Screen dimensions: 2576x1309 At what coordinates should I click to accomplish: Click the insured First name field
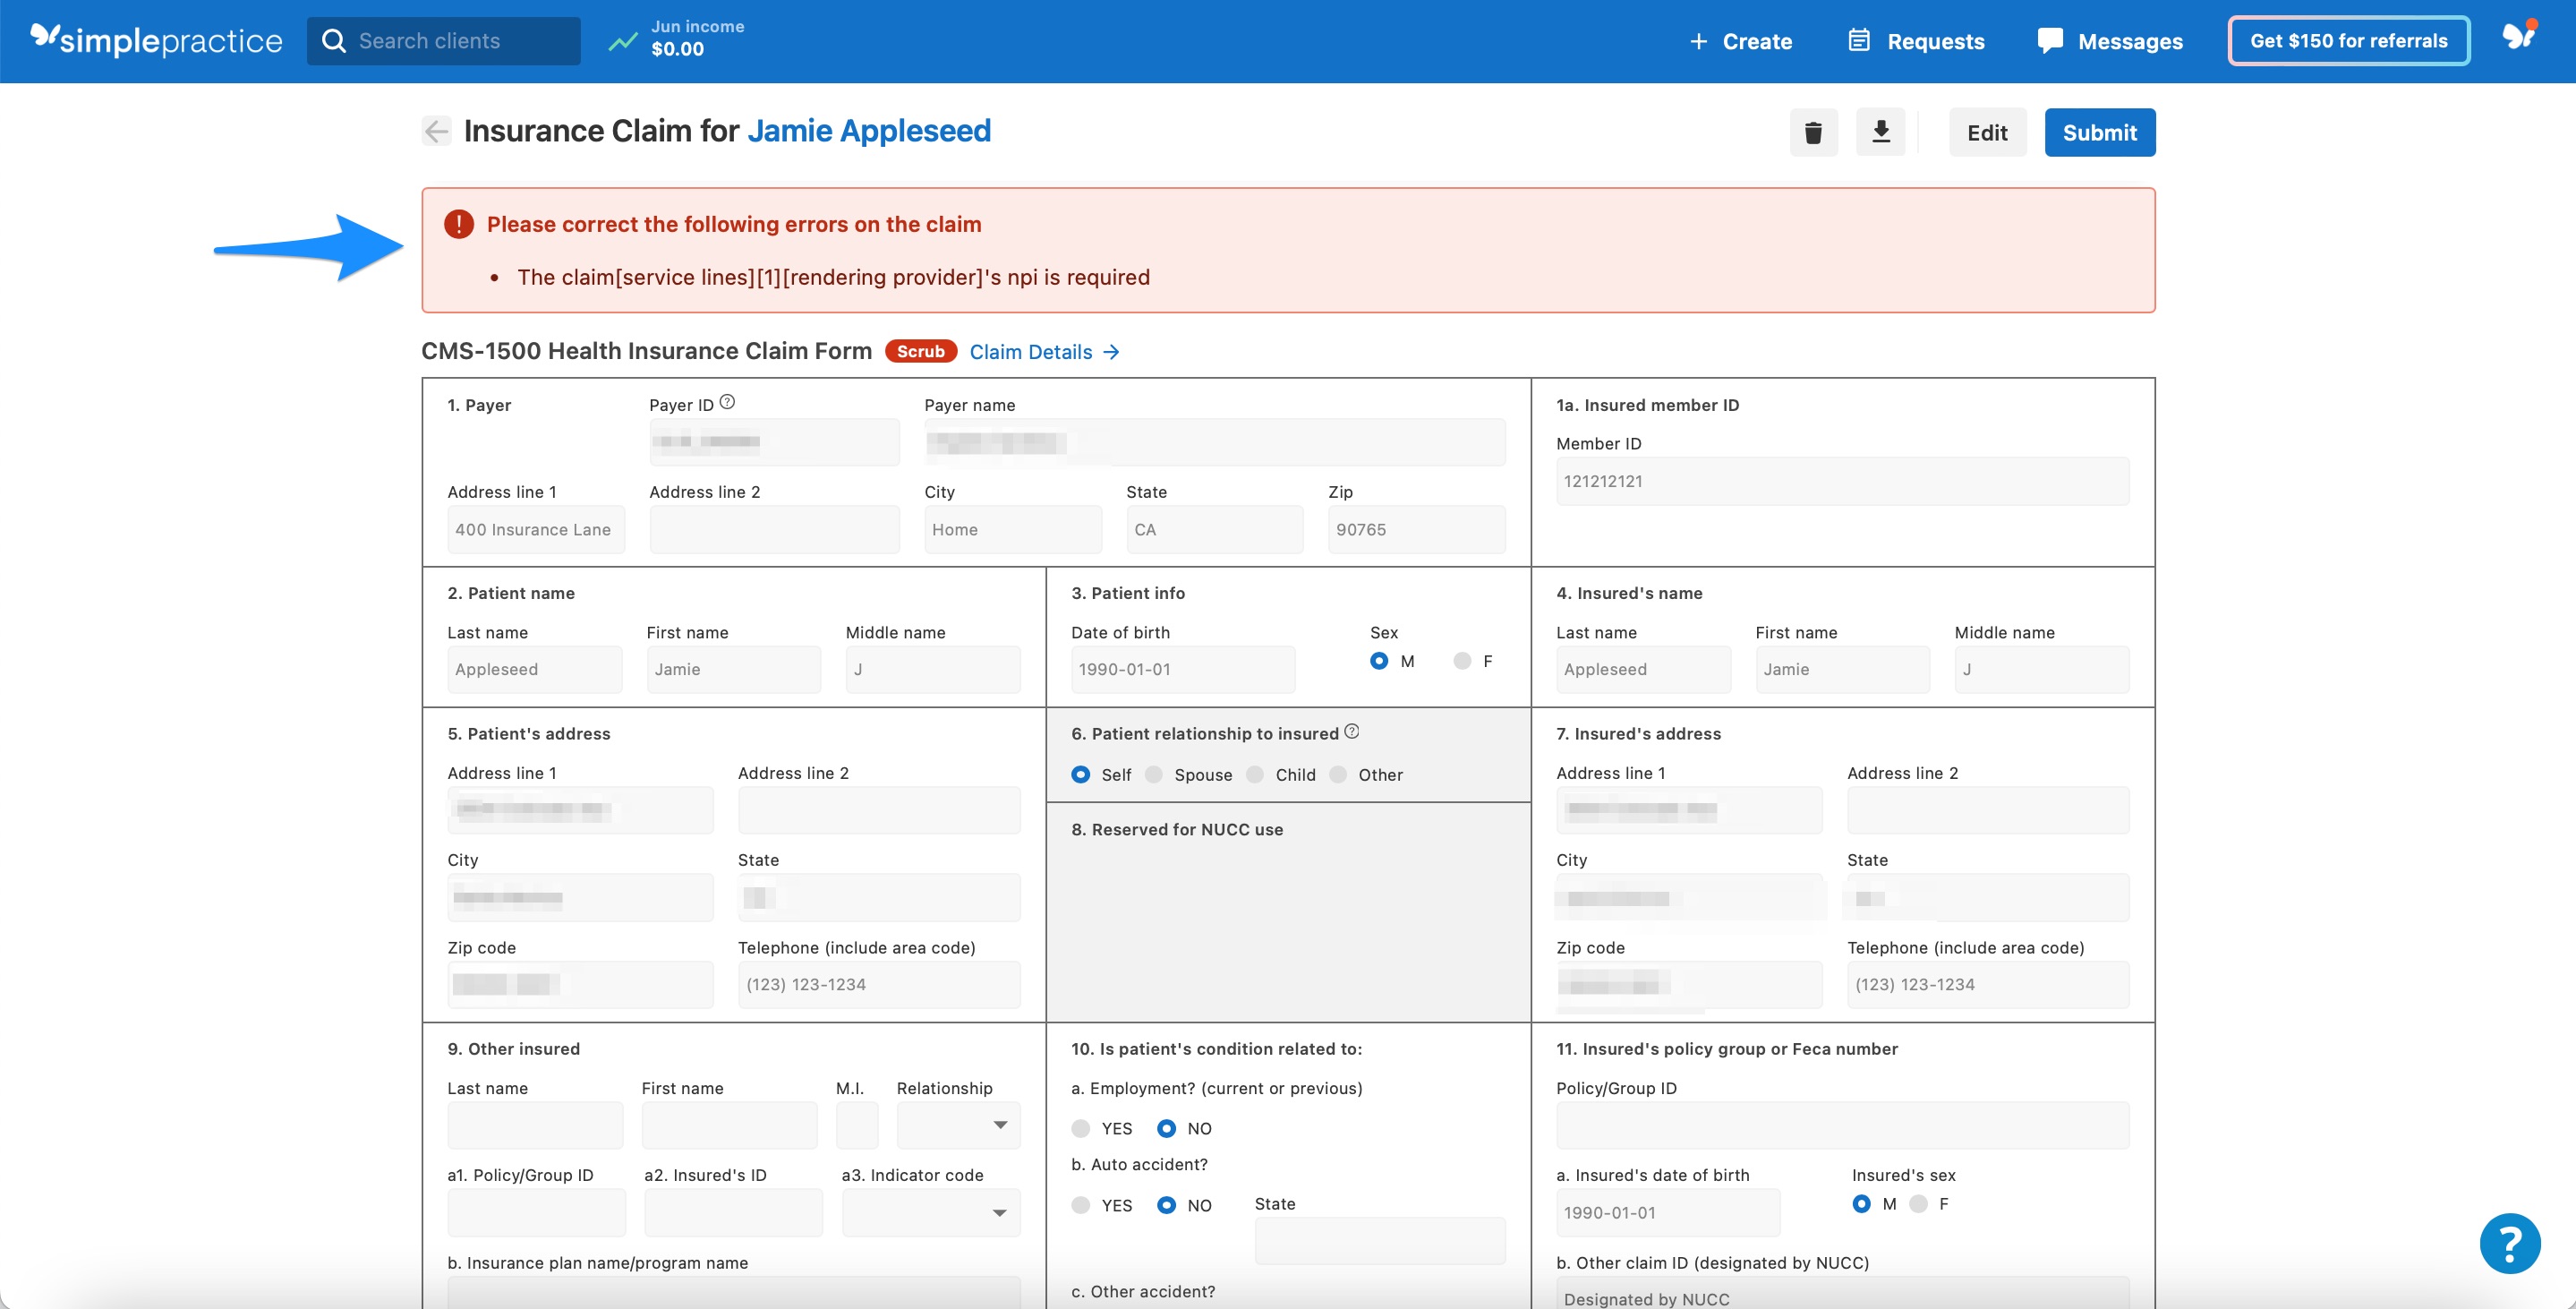(x=1842, y=669)
